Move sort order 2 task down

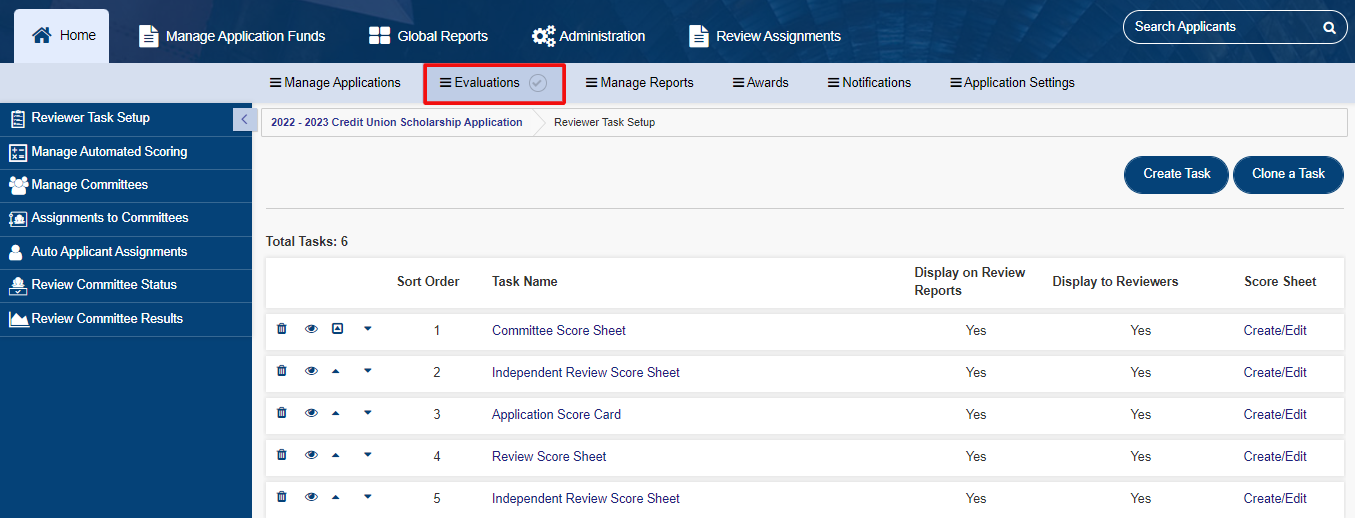(367, 371)
